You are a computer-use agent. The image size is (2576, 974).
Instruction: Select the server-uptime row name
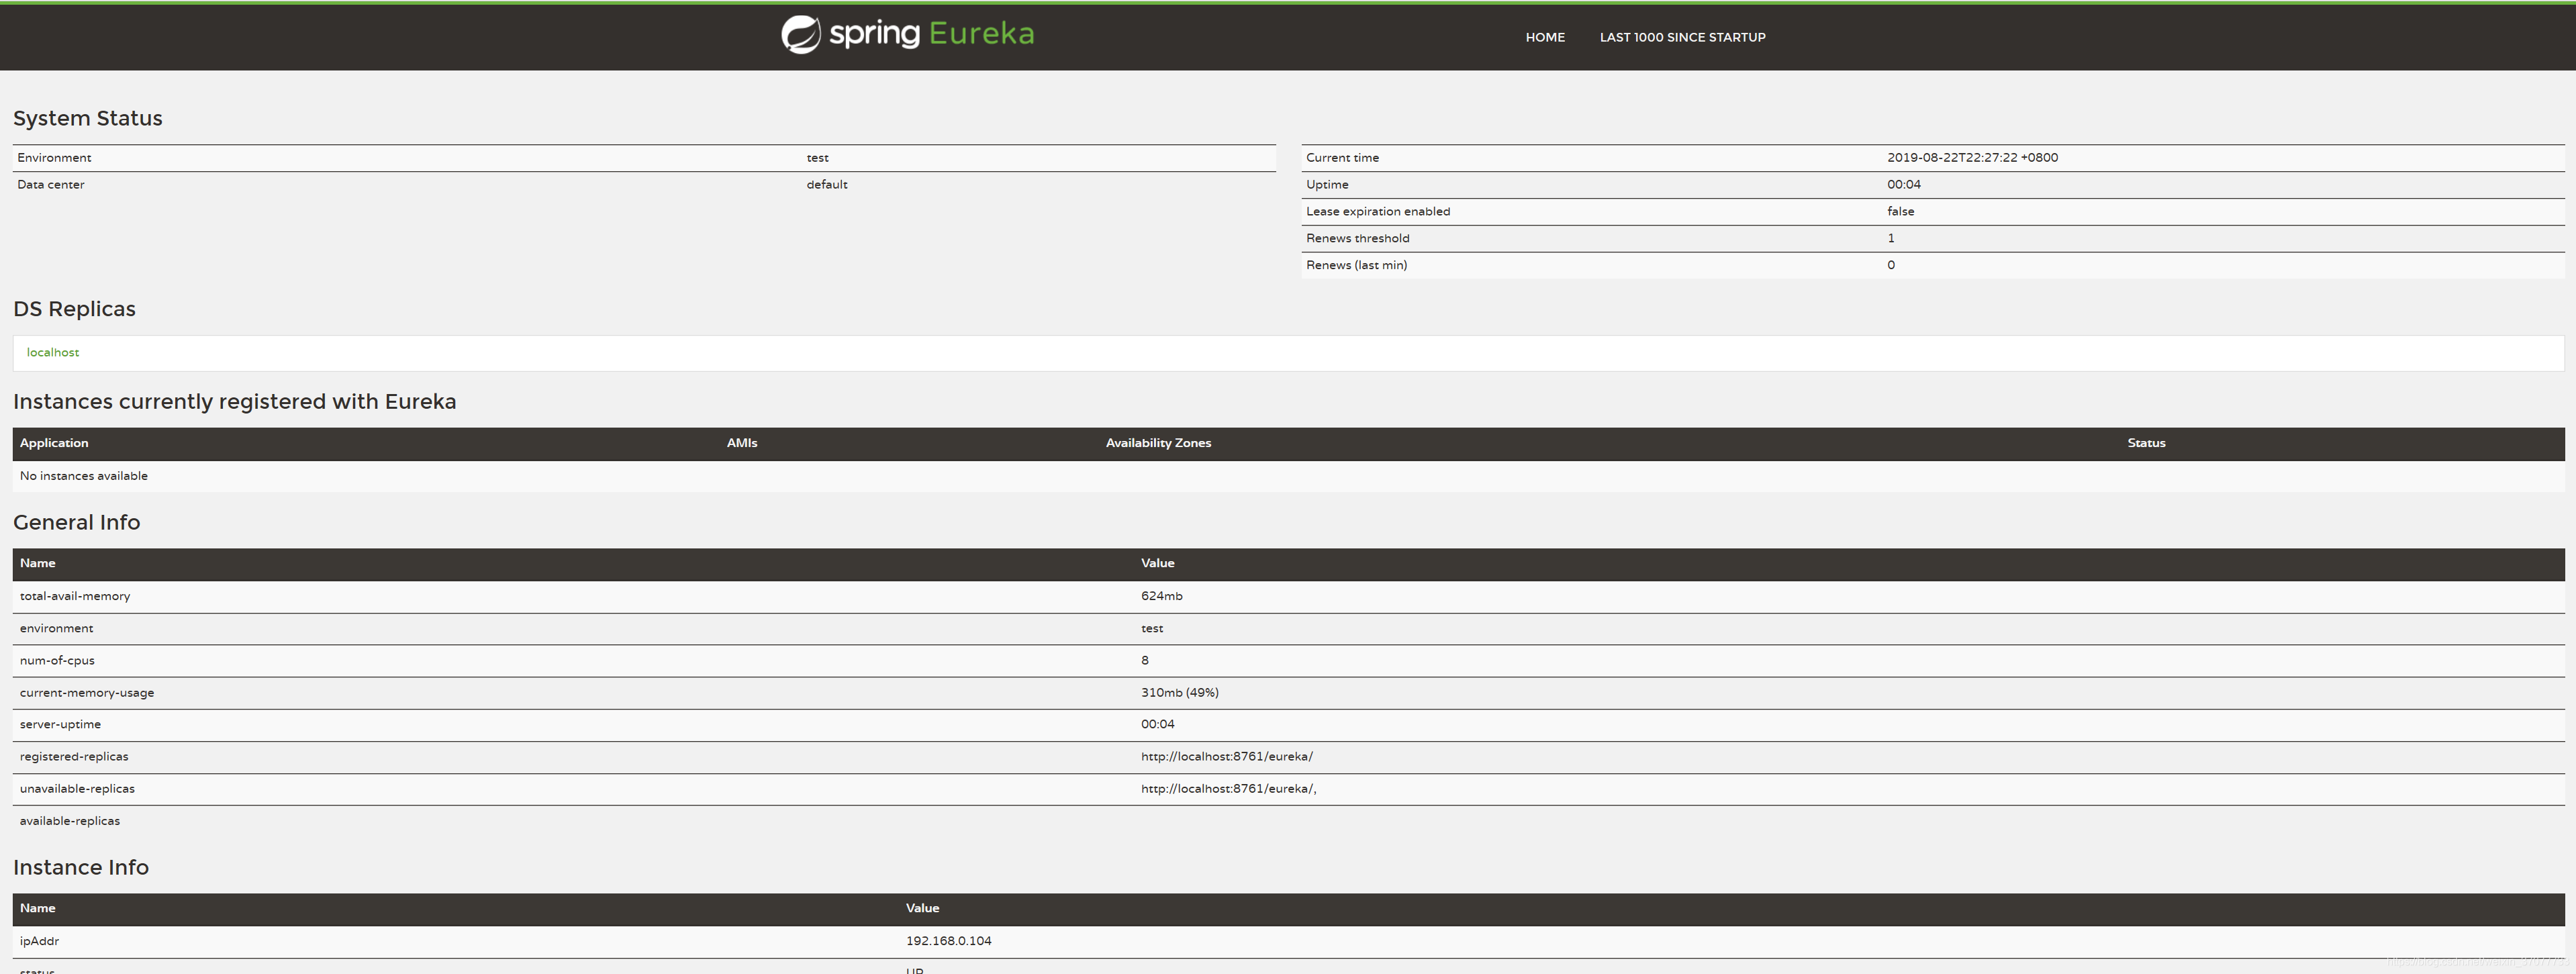pyautogui.click(x=60, y=724)
